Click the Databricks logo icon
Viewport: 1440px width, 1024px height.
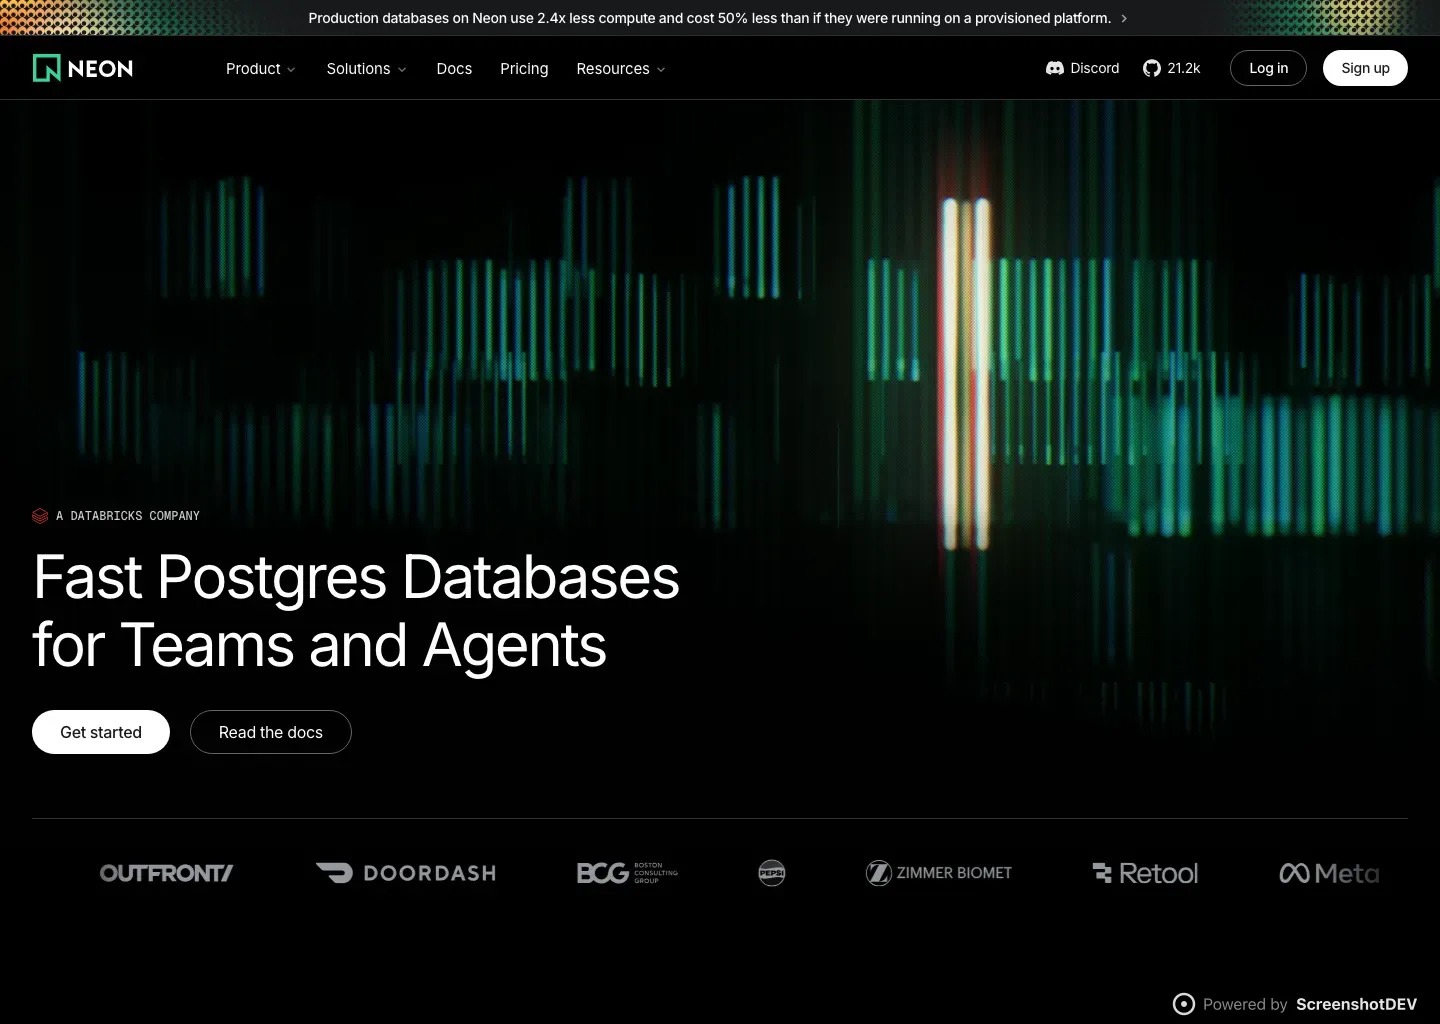pos(40,516)
